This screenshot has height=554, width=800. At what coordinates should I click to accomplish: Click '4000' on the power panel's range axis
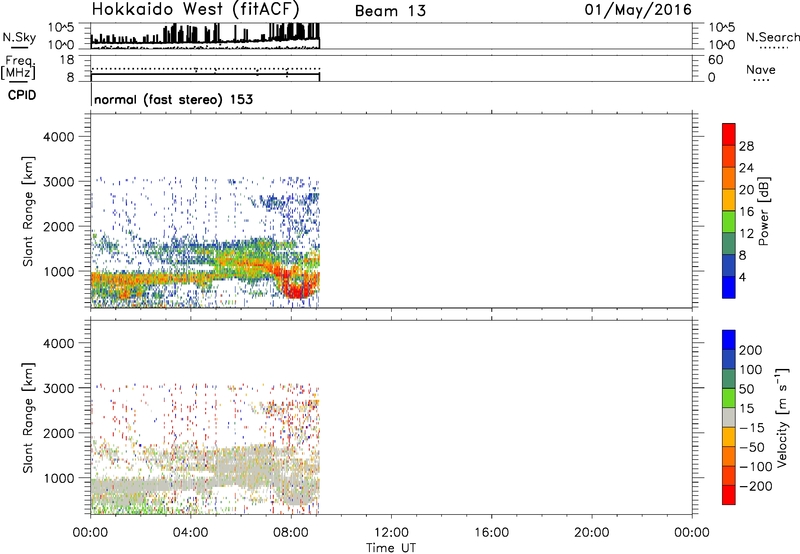click(x=58, y=137)
